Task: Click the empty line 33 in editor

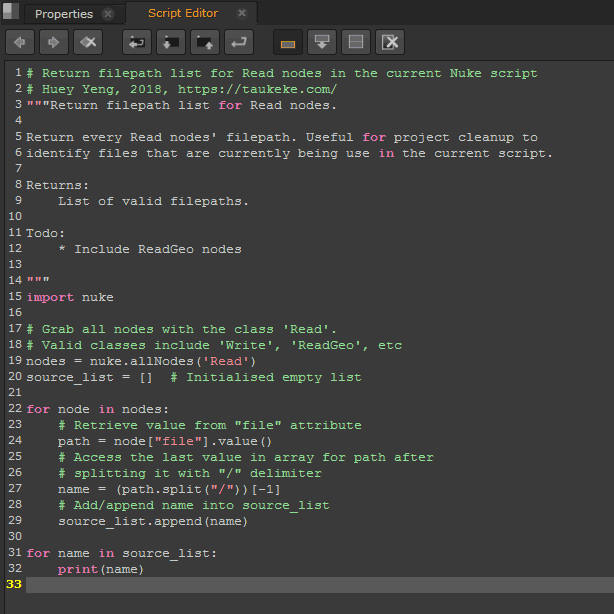Action: (320, 585)
